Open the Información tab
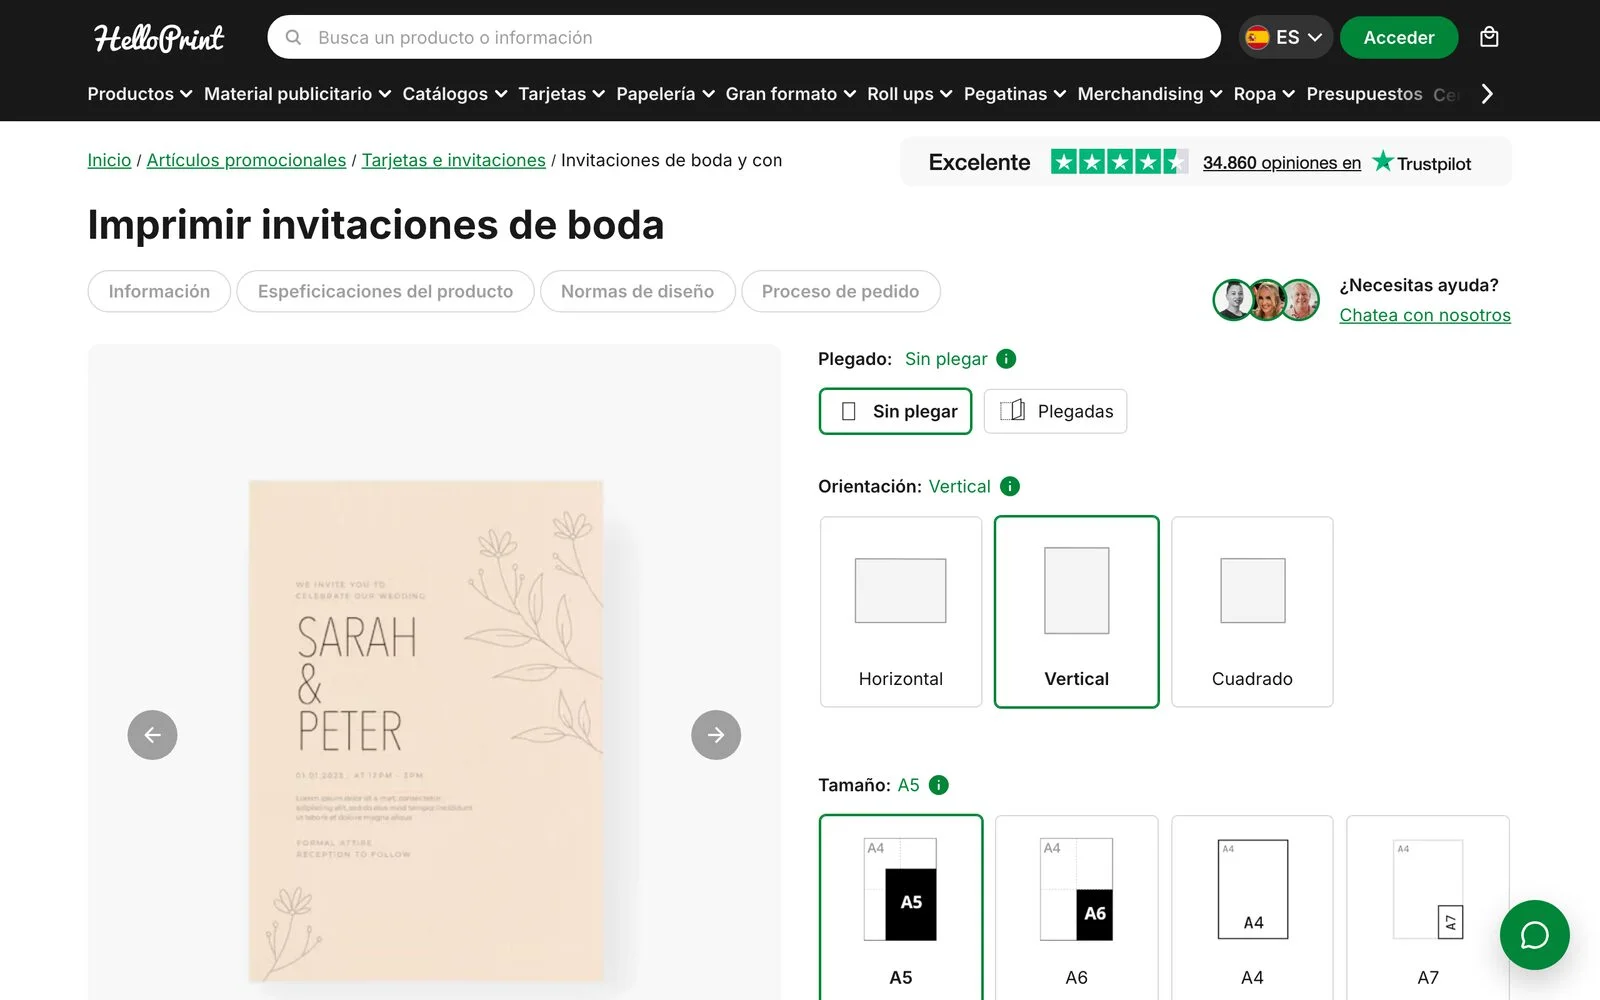The height and width of the screenshot is (1000, 1600). [x=159, y=291]
